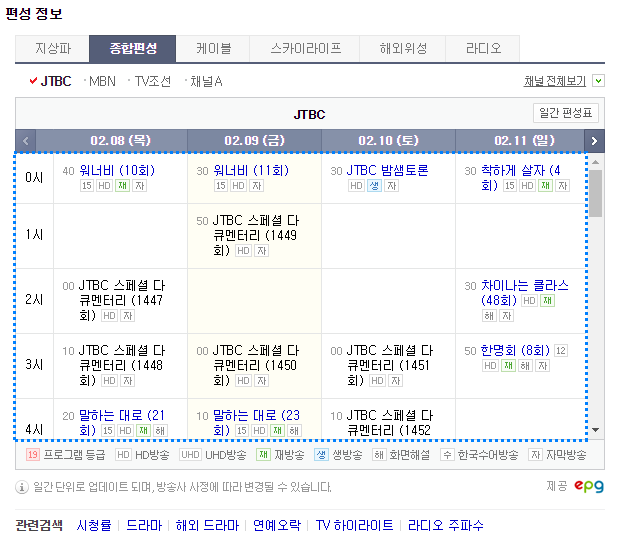
Task: Click the HD방송 legend icon
Action: coord(123,455)
